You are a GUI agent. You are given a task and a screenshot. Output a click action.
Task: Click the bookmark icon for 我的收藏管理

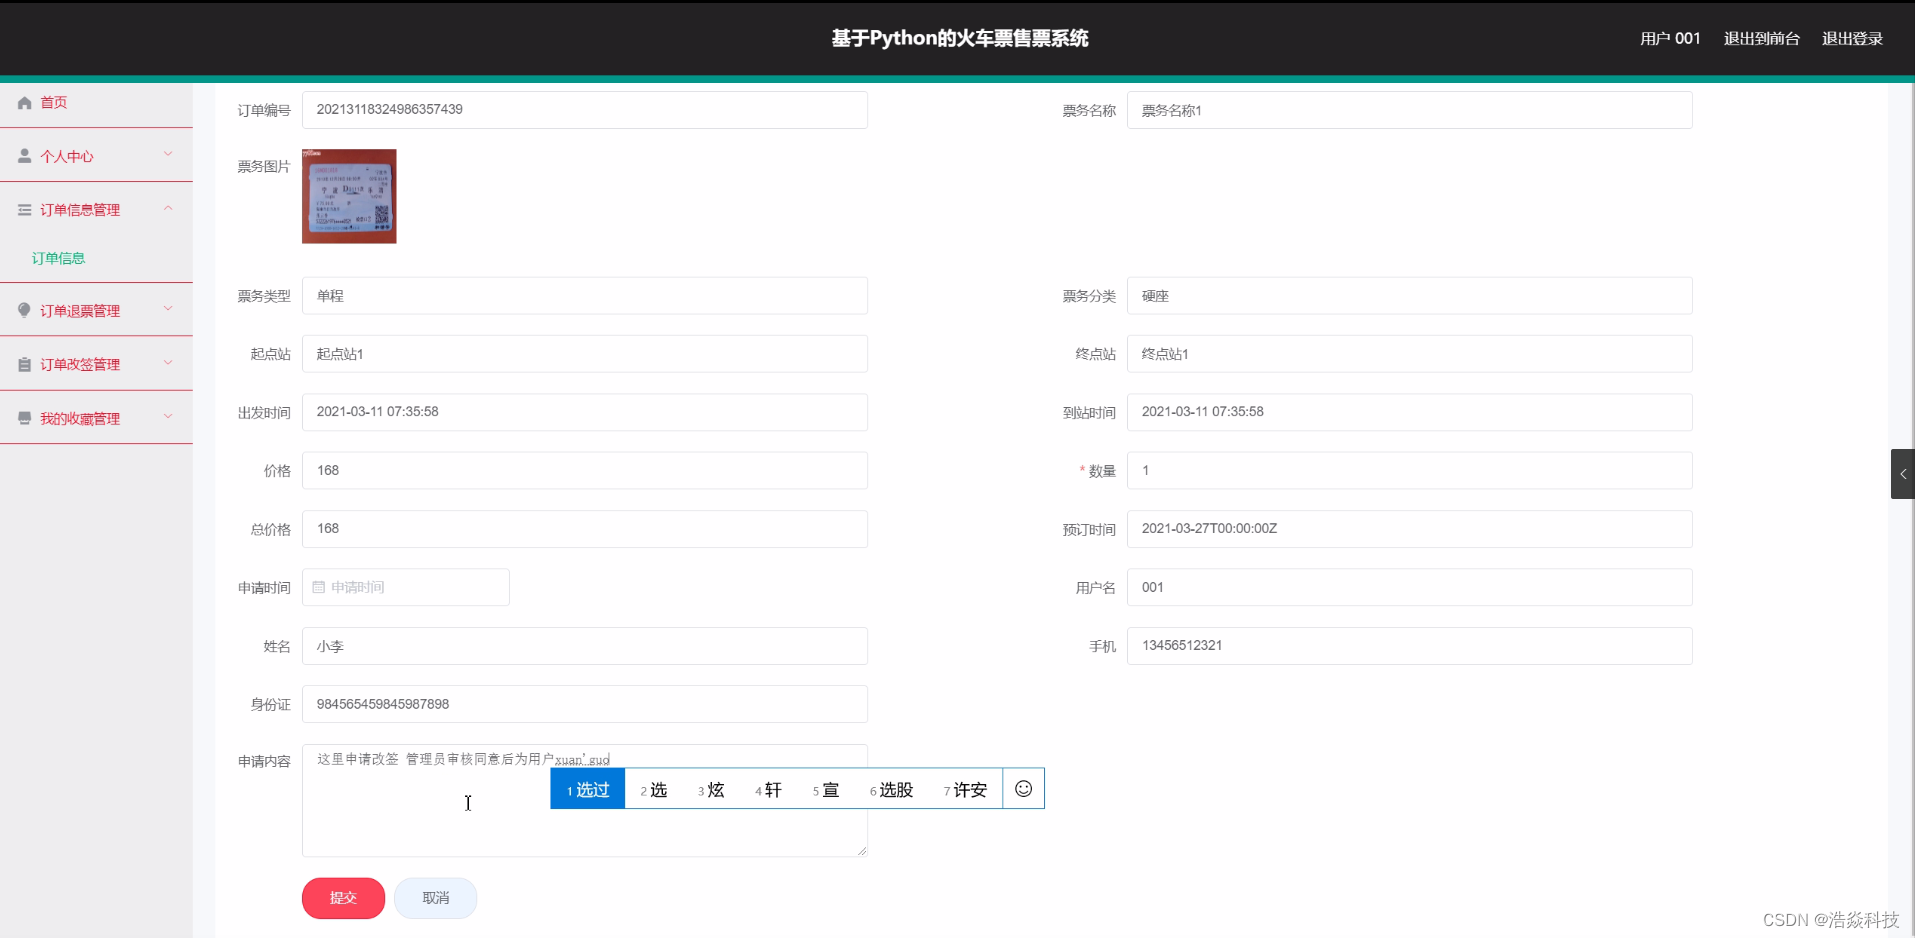pyautogui.click(x=22, y=417)
